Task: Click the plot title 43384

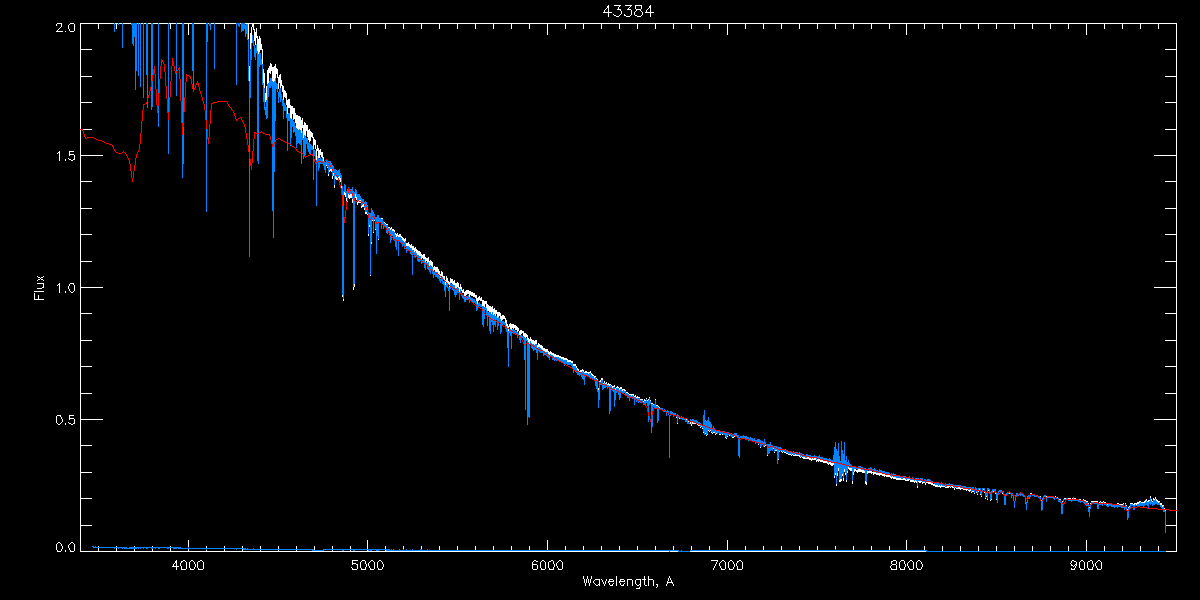Action: (628, 11)
